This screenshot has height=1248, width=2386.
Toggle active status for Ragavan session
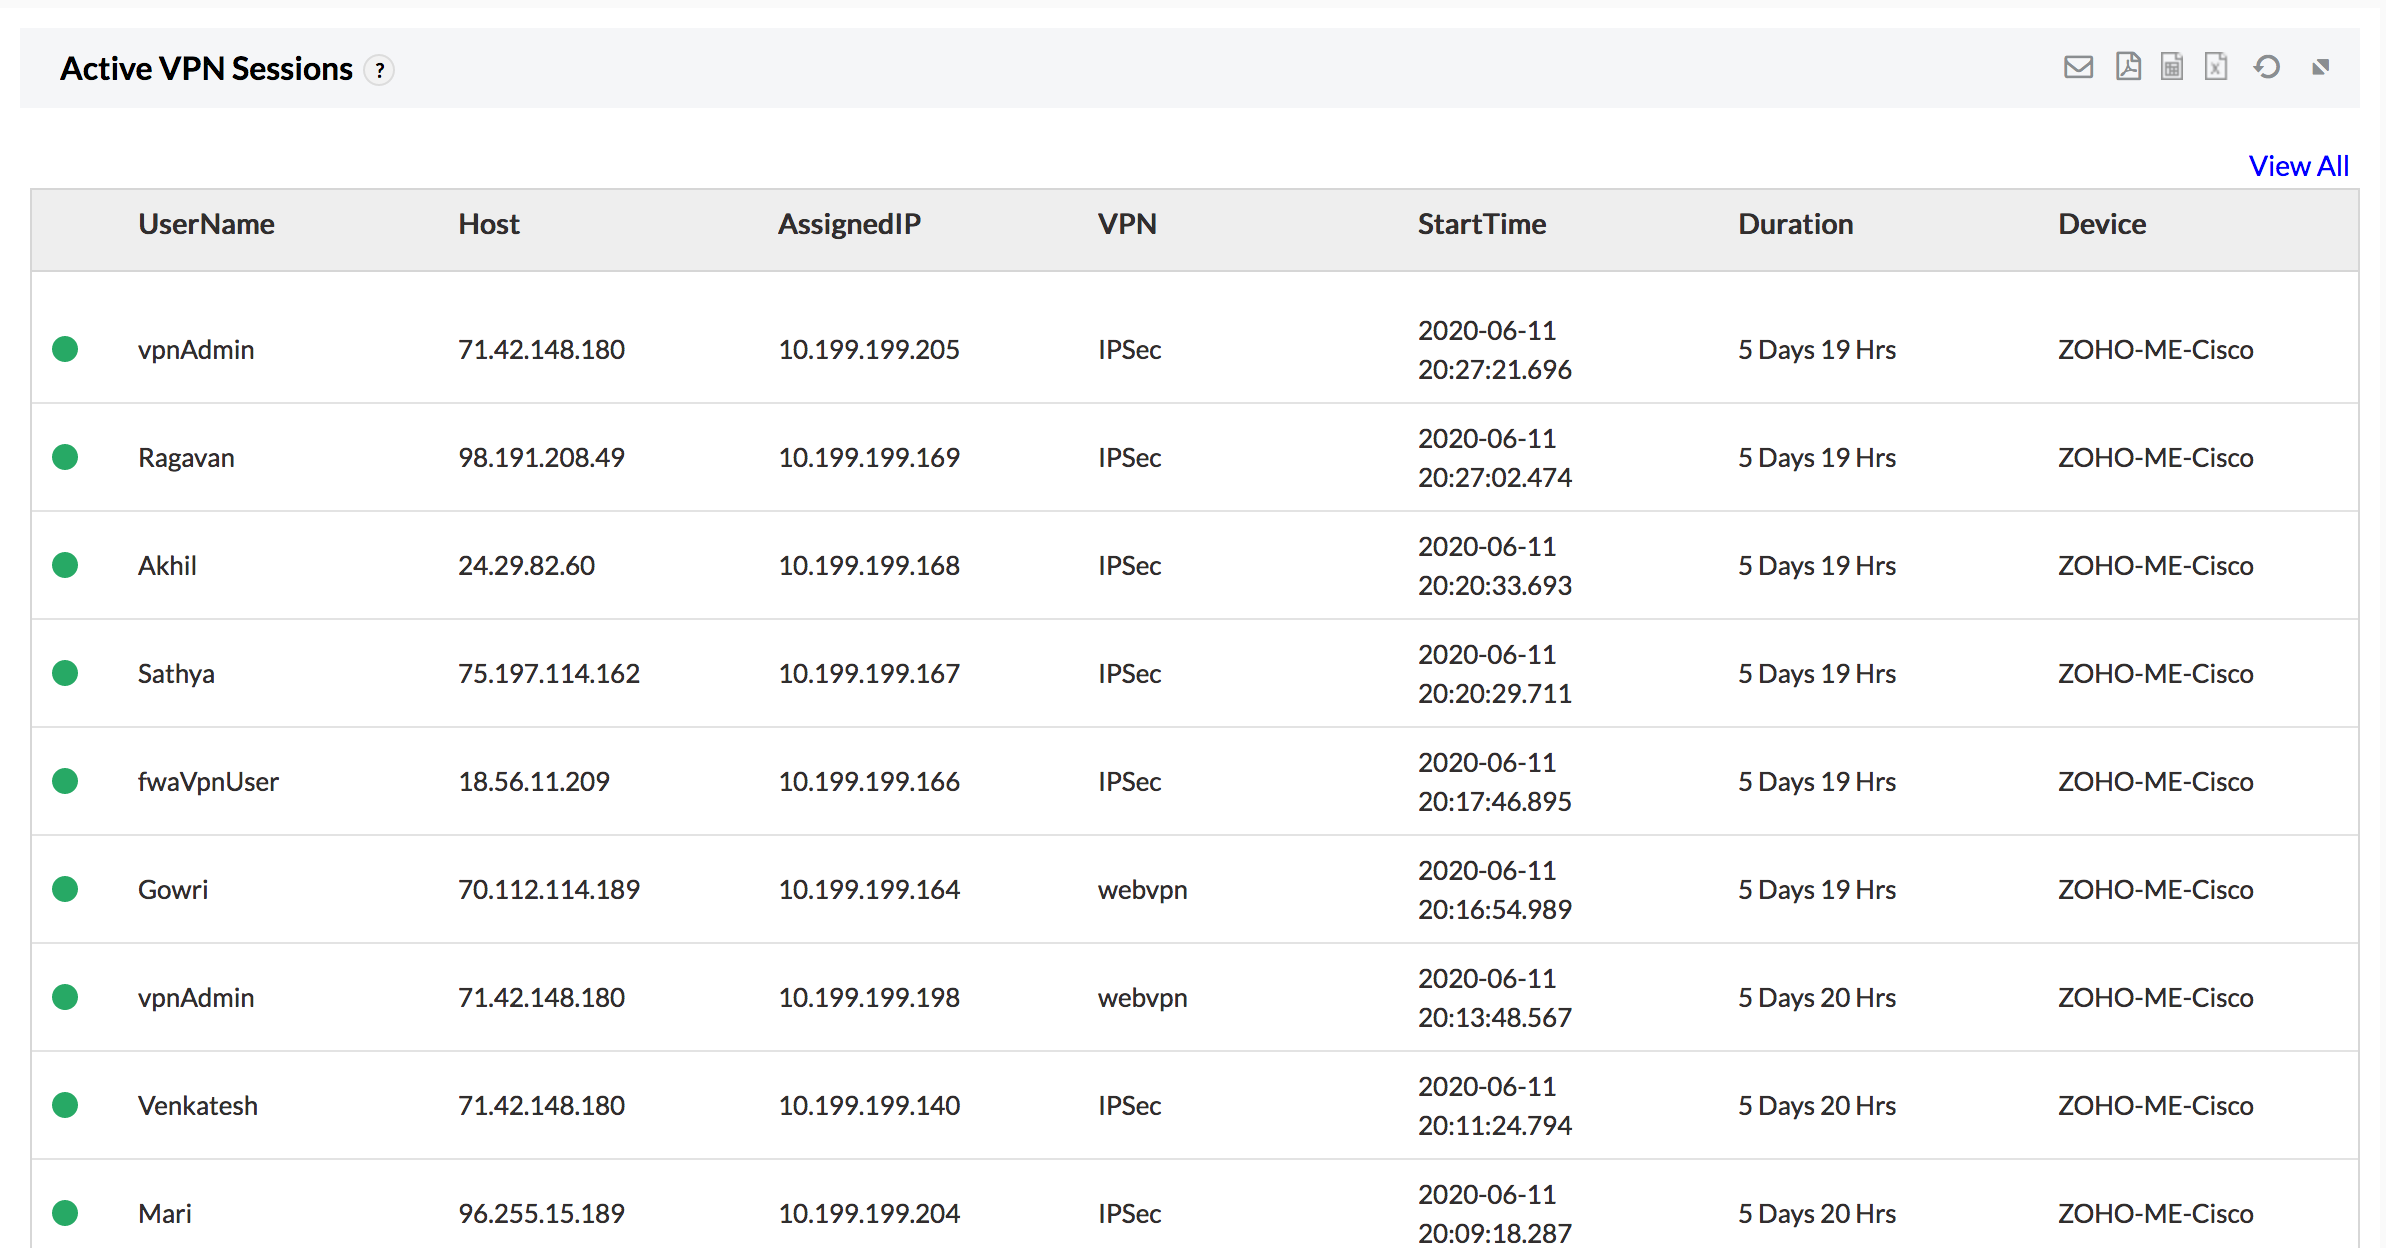[69, 456]
